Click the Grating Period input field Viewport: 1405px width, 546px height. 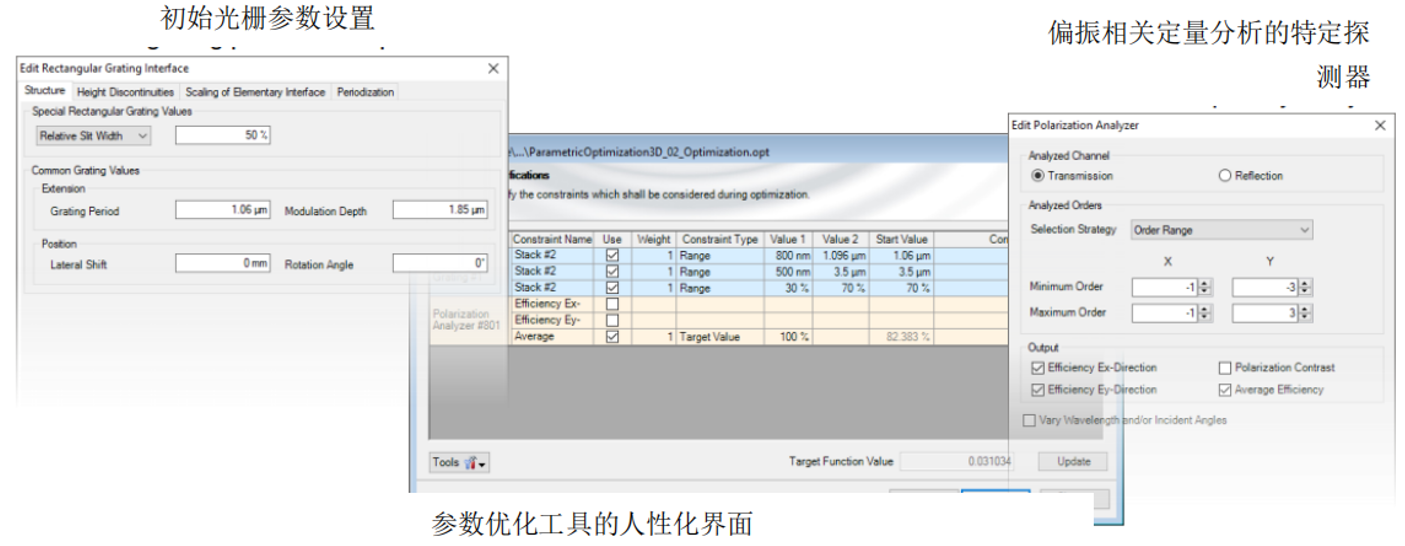[x=222, y=211]
